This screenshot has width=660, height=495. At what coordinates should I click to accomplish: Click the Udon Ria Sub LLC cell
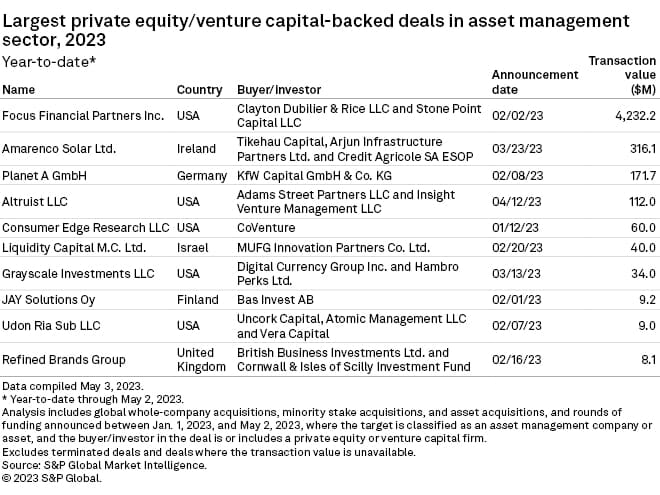click(x=53, y=326)
